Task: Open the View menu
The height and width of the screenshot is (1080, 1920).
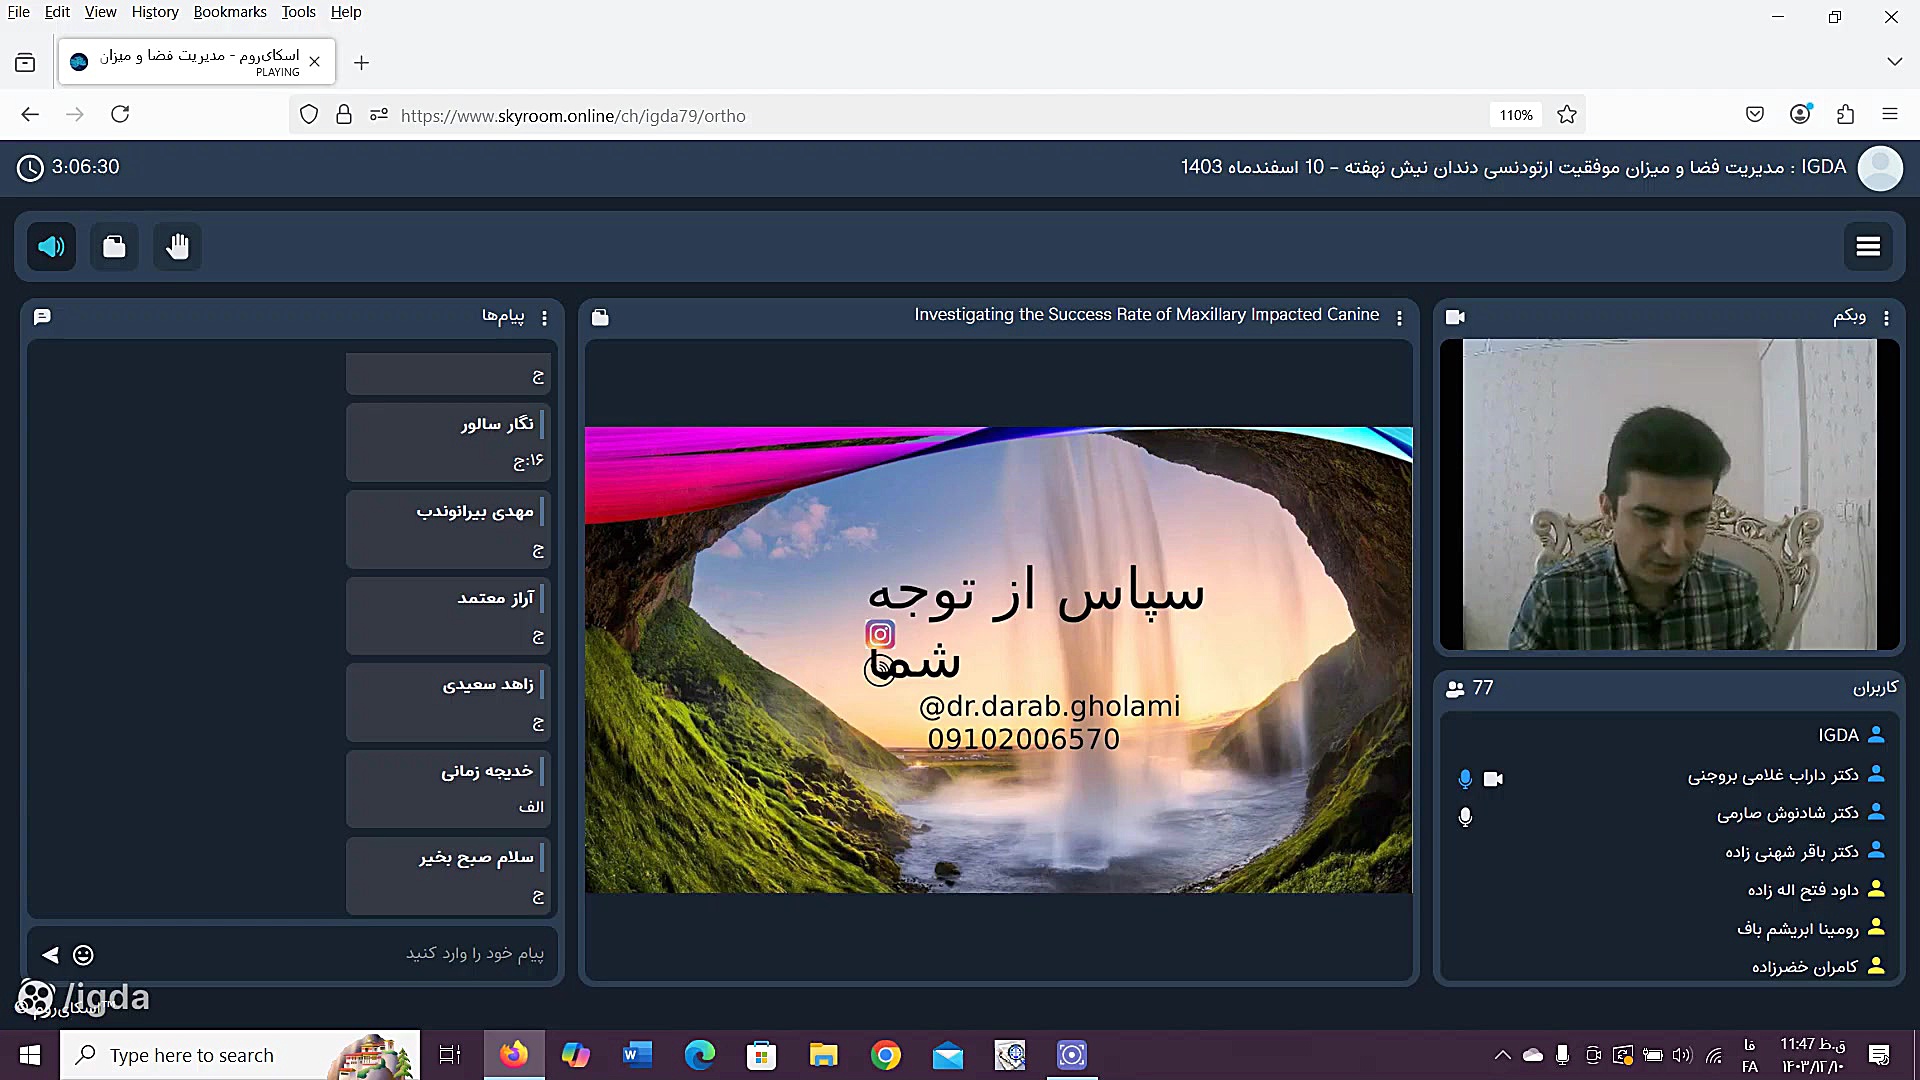Action: coord(100,12)
